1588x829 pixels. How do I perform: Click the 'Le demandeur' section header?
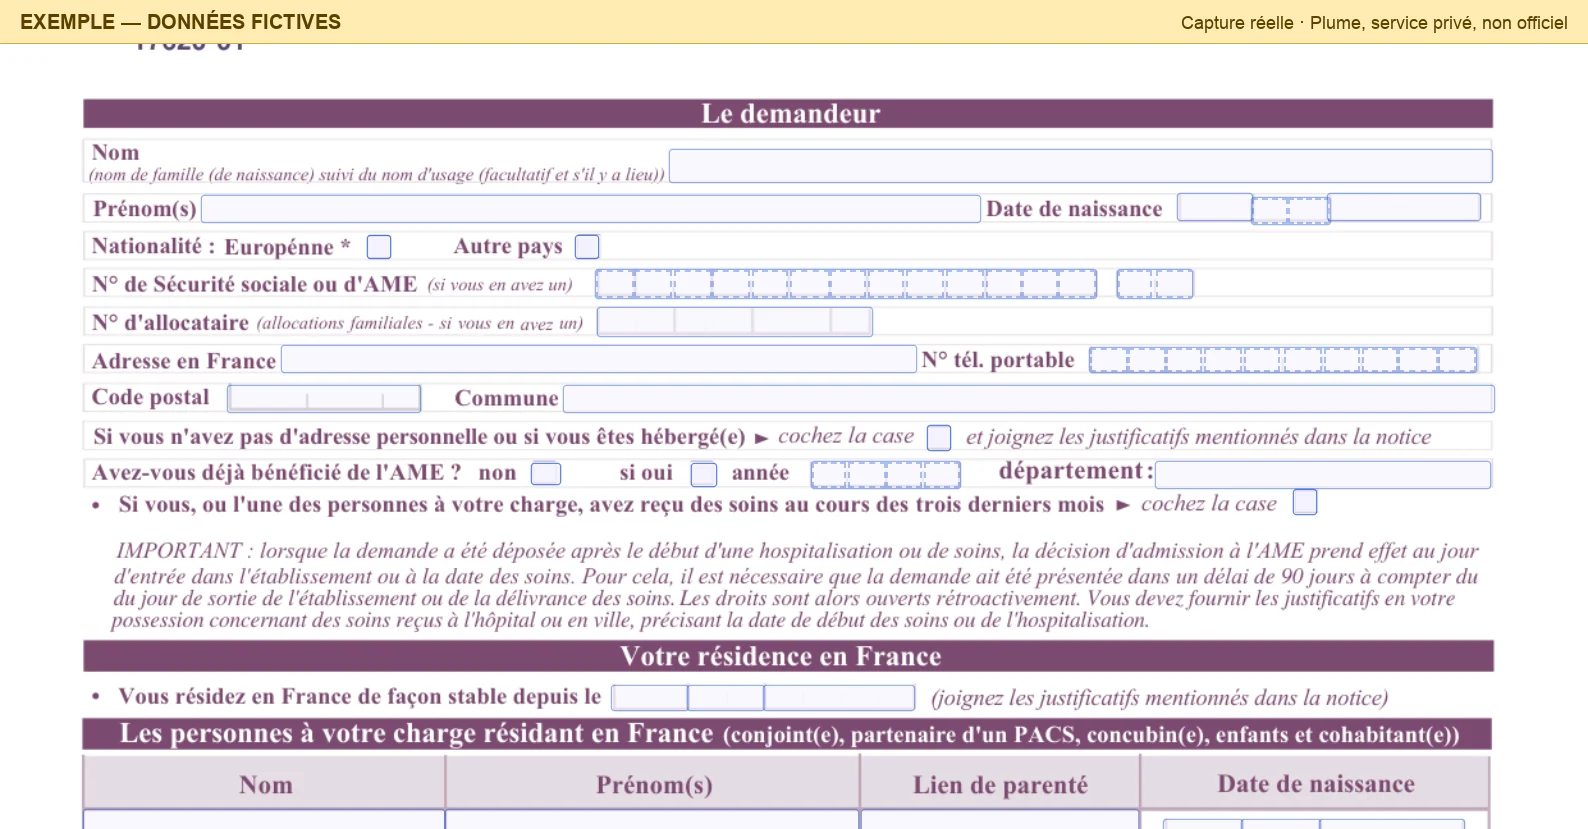788,113
